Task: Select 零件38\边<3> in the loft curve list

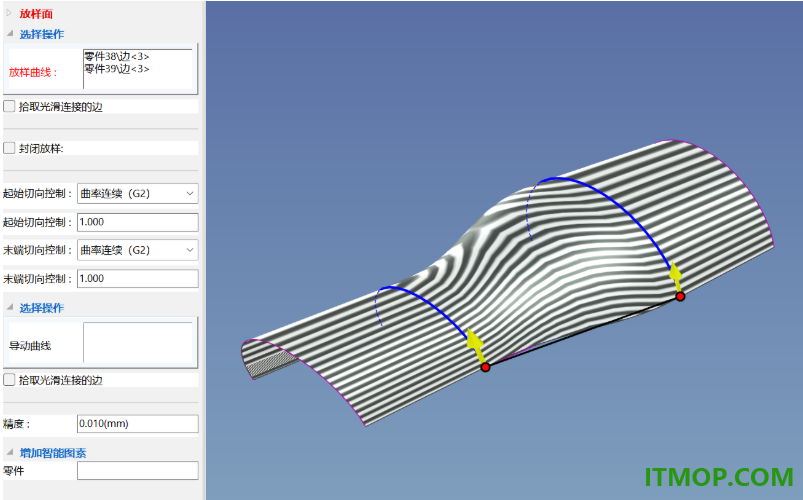Action: point(117,56)
